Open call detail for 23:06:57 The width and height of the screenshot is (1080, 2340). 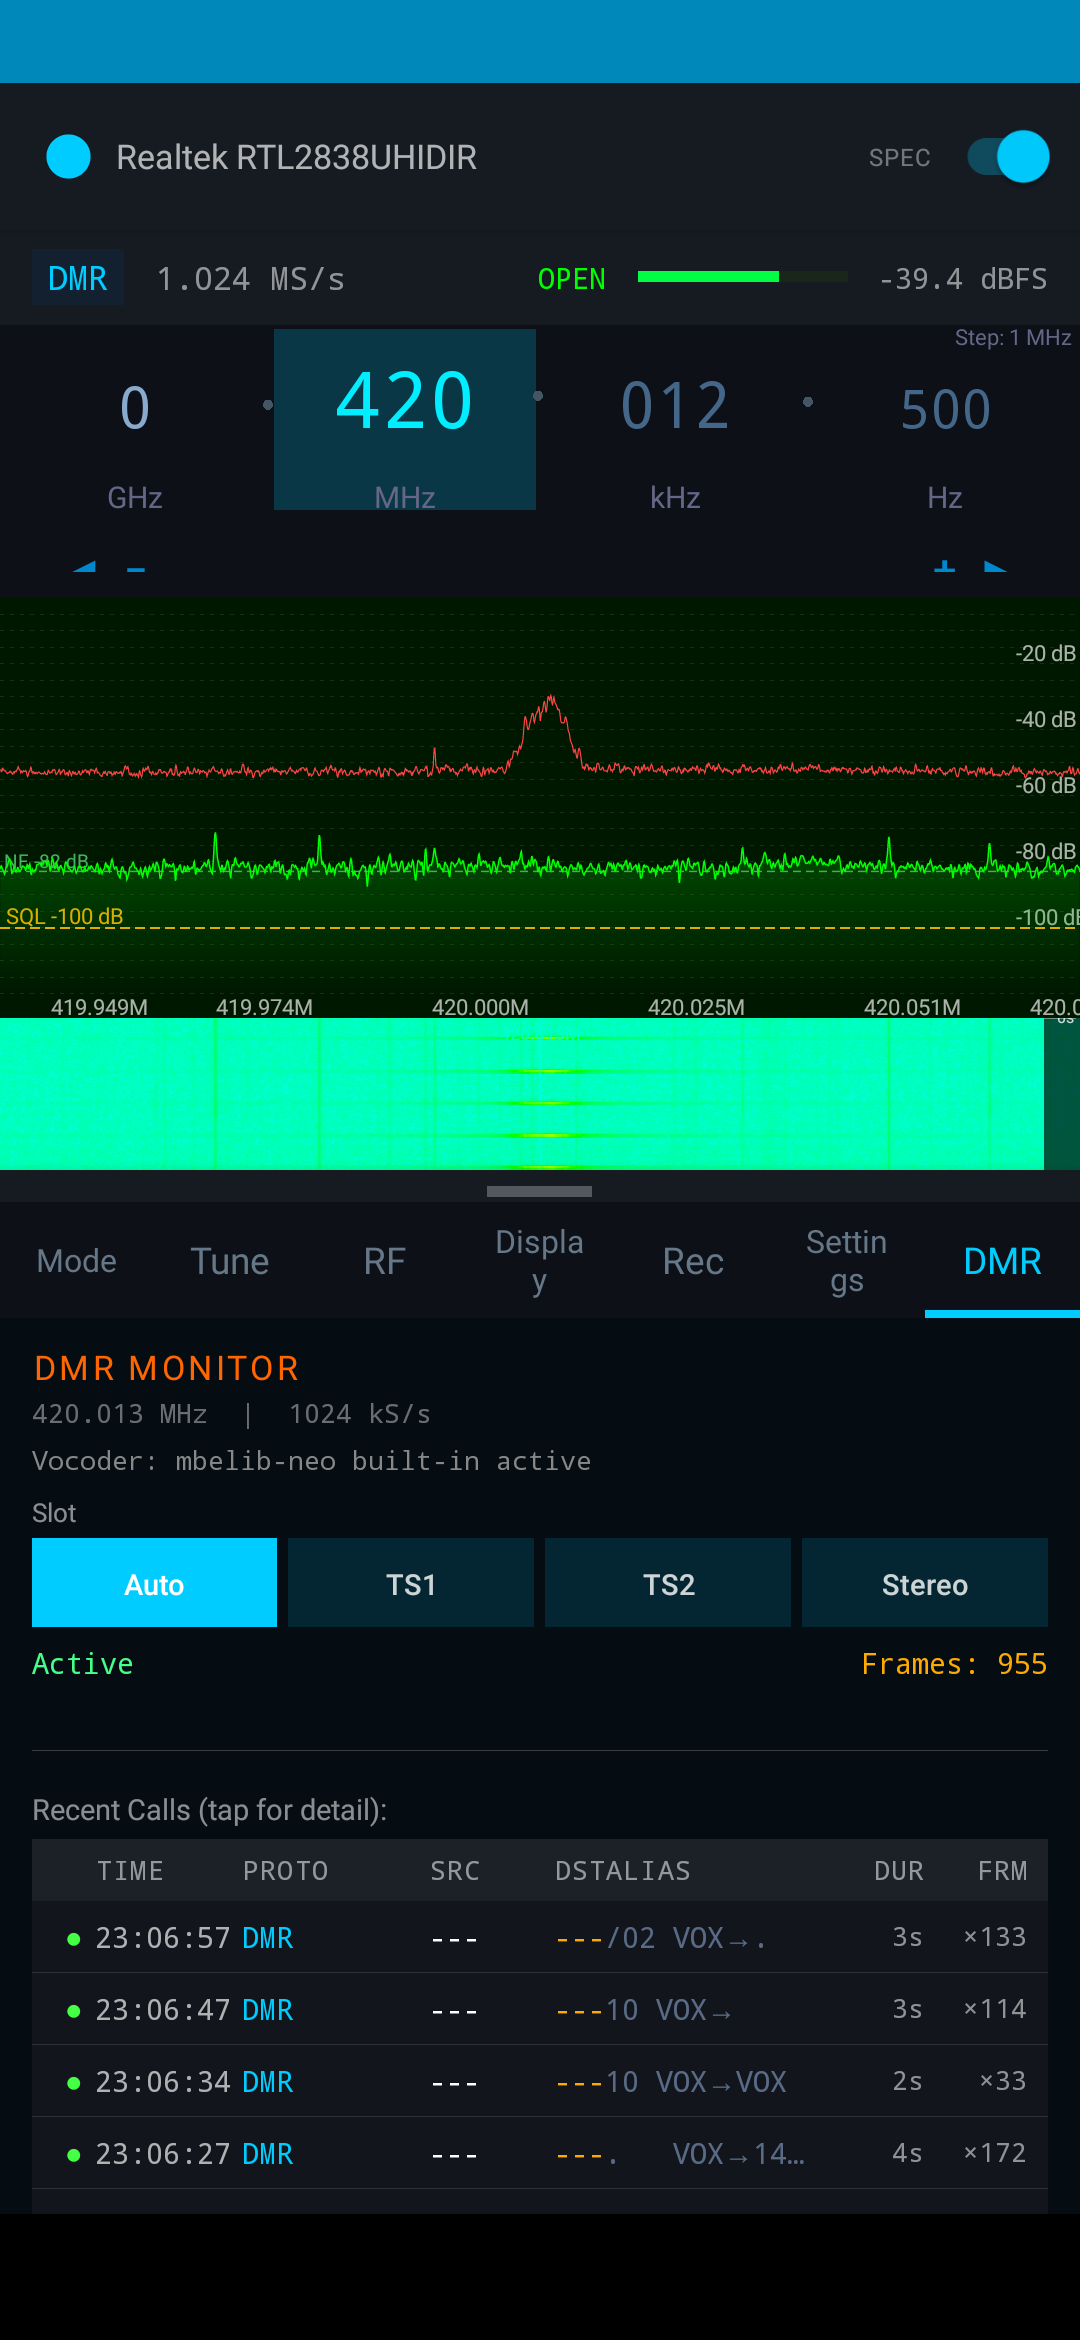coord(540,1937)
